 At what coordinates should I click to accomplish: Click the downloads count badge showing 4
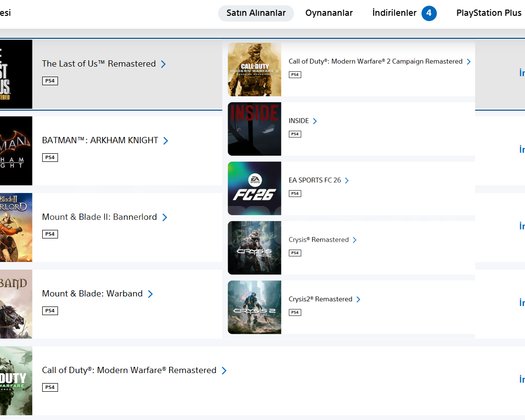[x=429, y=13]
